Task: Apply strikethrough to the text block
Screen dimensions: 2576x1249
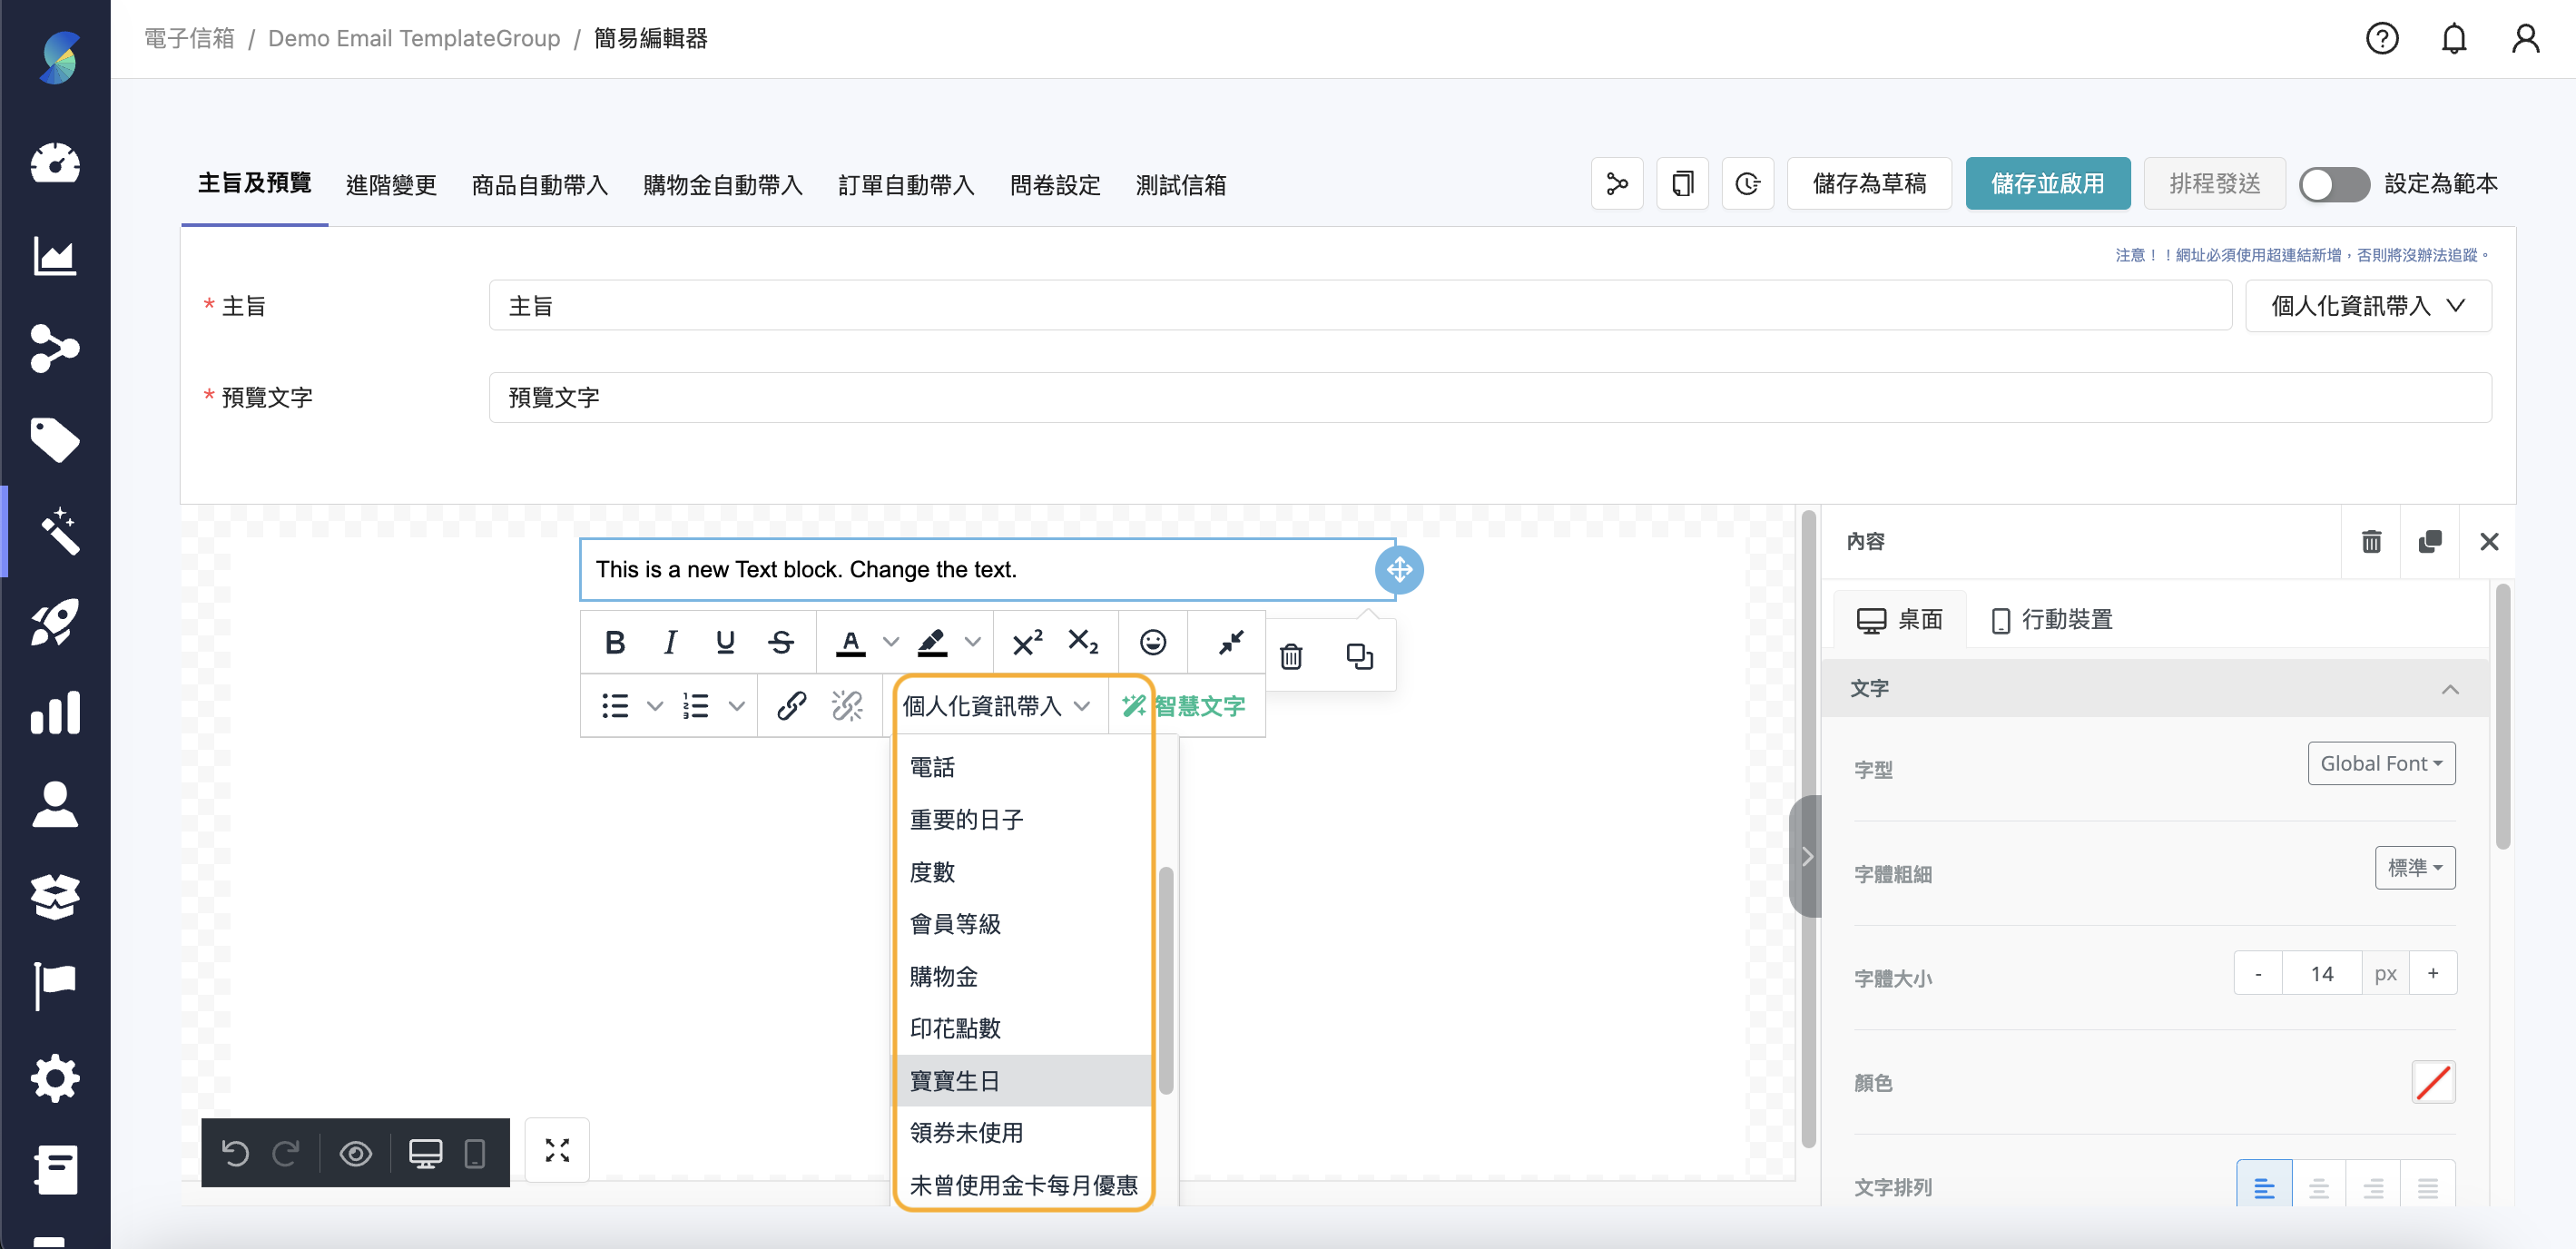Action: [x=781, y=641]
